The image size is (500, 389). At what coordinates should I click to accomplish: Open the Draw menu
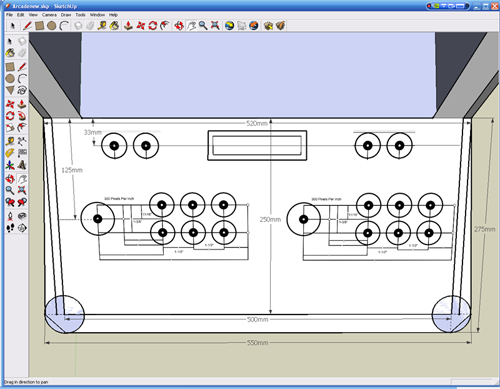click(66, 15)
